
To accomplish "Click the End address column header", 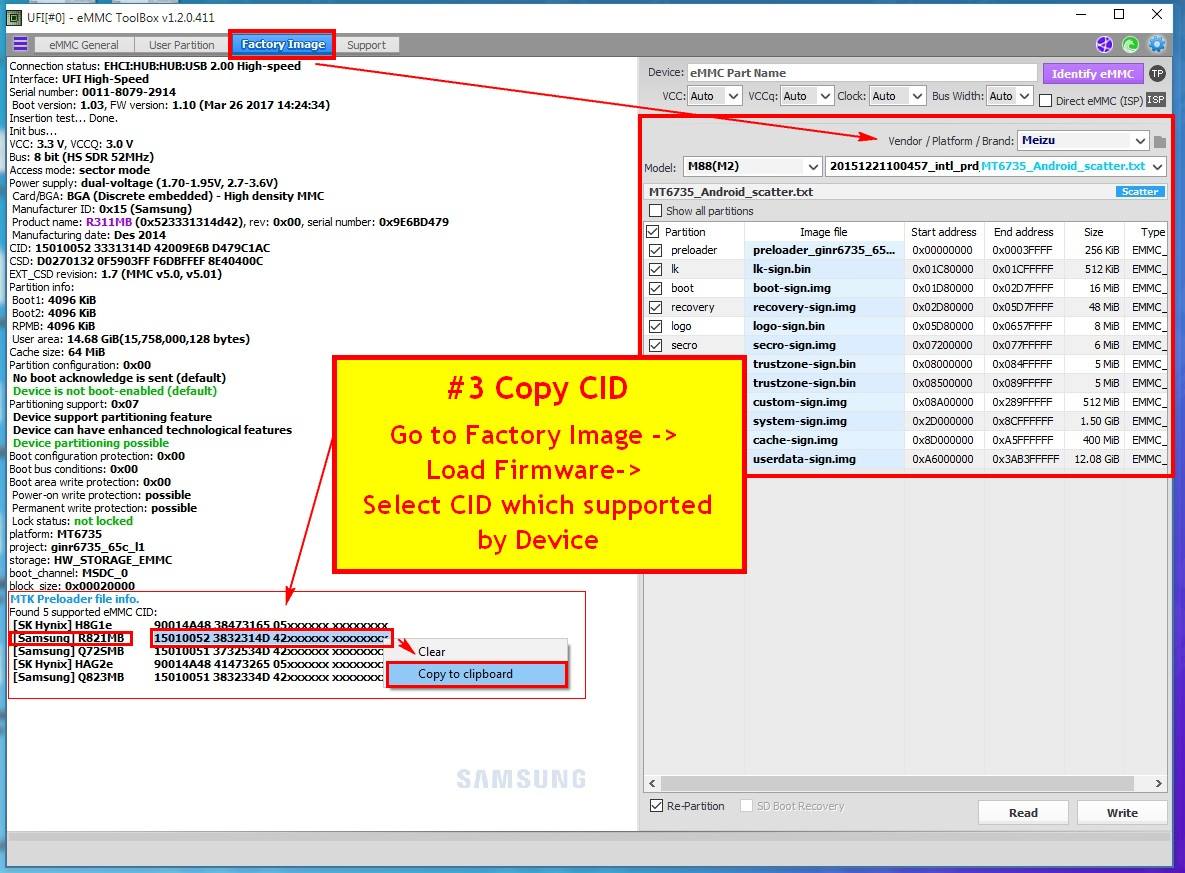I will pos(1023,232).
